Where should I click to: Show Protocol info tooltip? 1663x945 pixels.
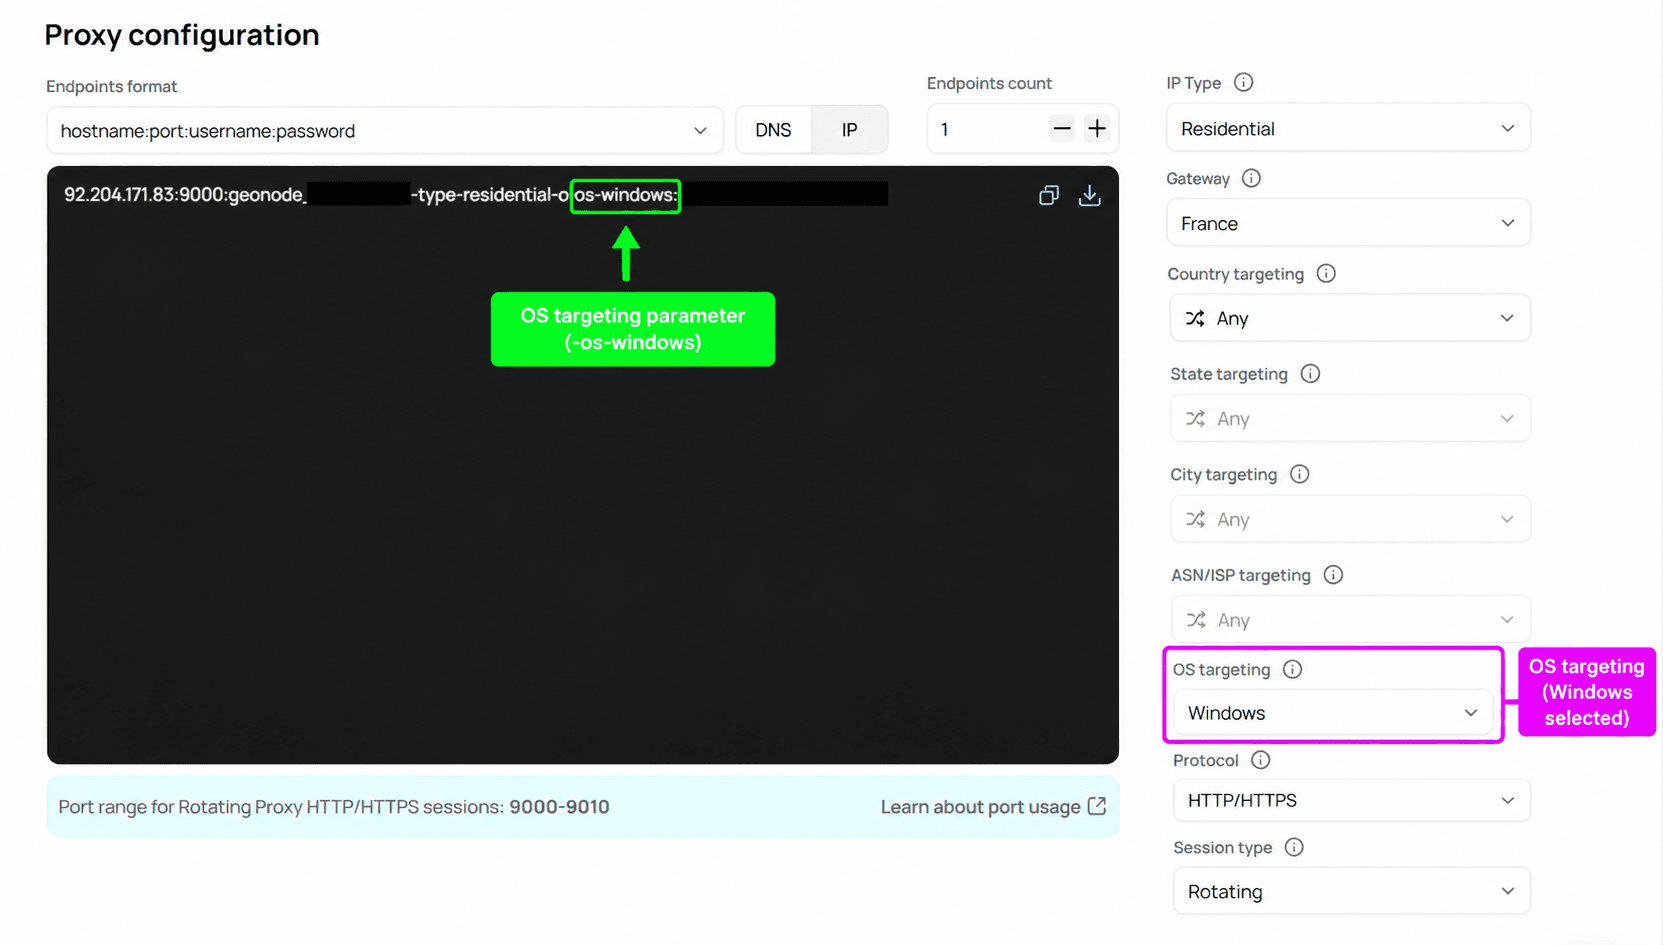[x=1260, y=760]
